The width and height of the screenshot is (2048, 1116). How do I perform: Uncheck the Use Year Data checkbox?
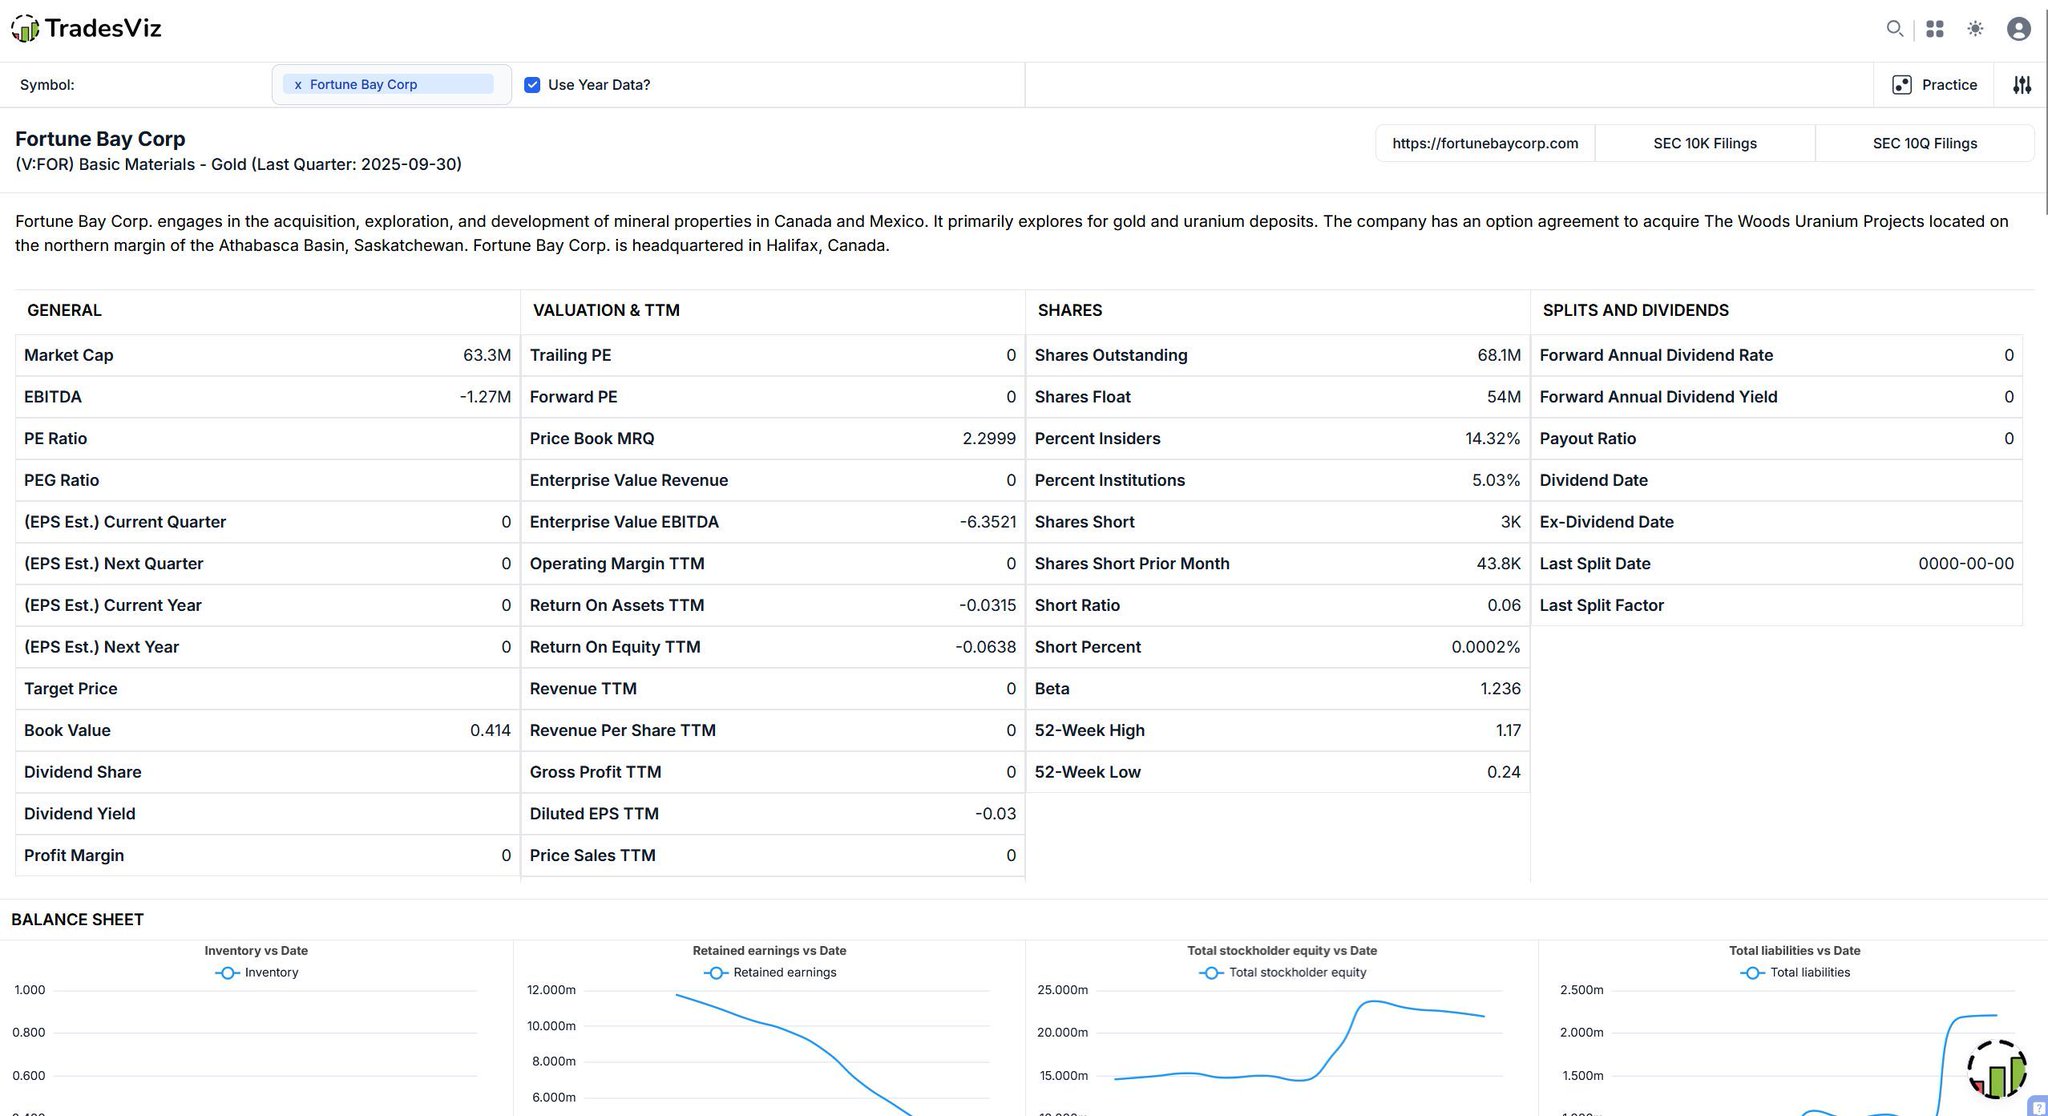click(x=532, y=85)
